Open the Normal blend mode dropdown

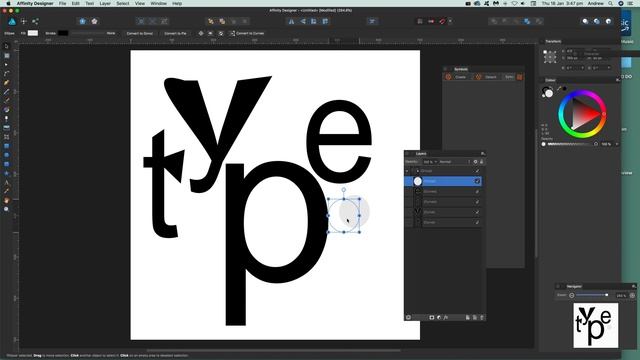coord(455,162)
